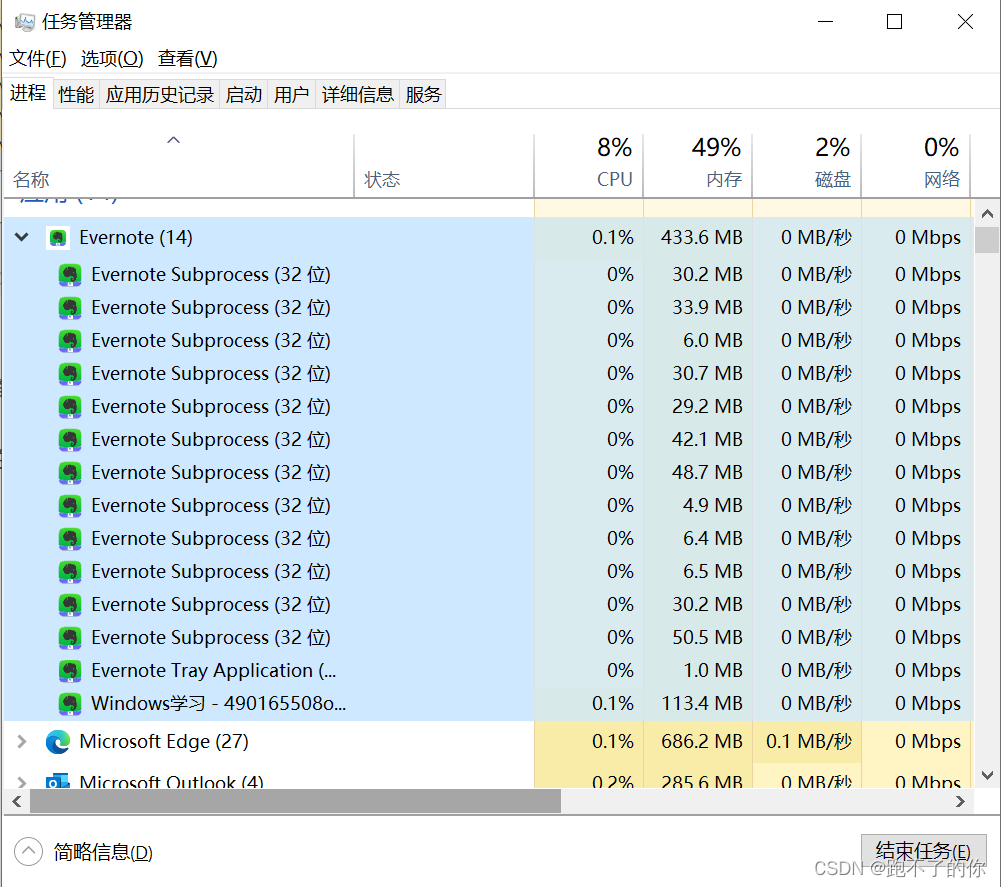
Task: Click the 0.1 MB/秒 disk cell
Action: tap(808, 742)
